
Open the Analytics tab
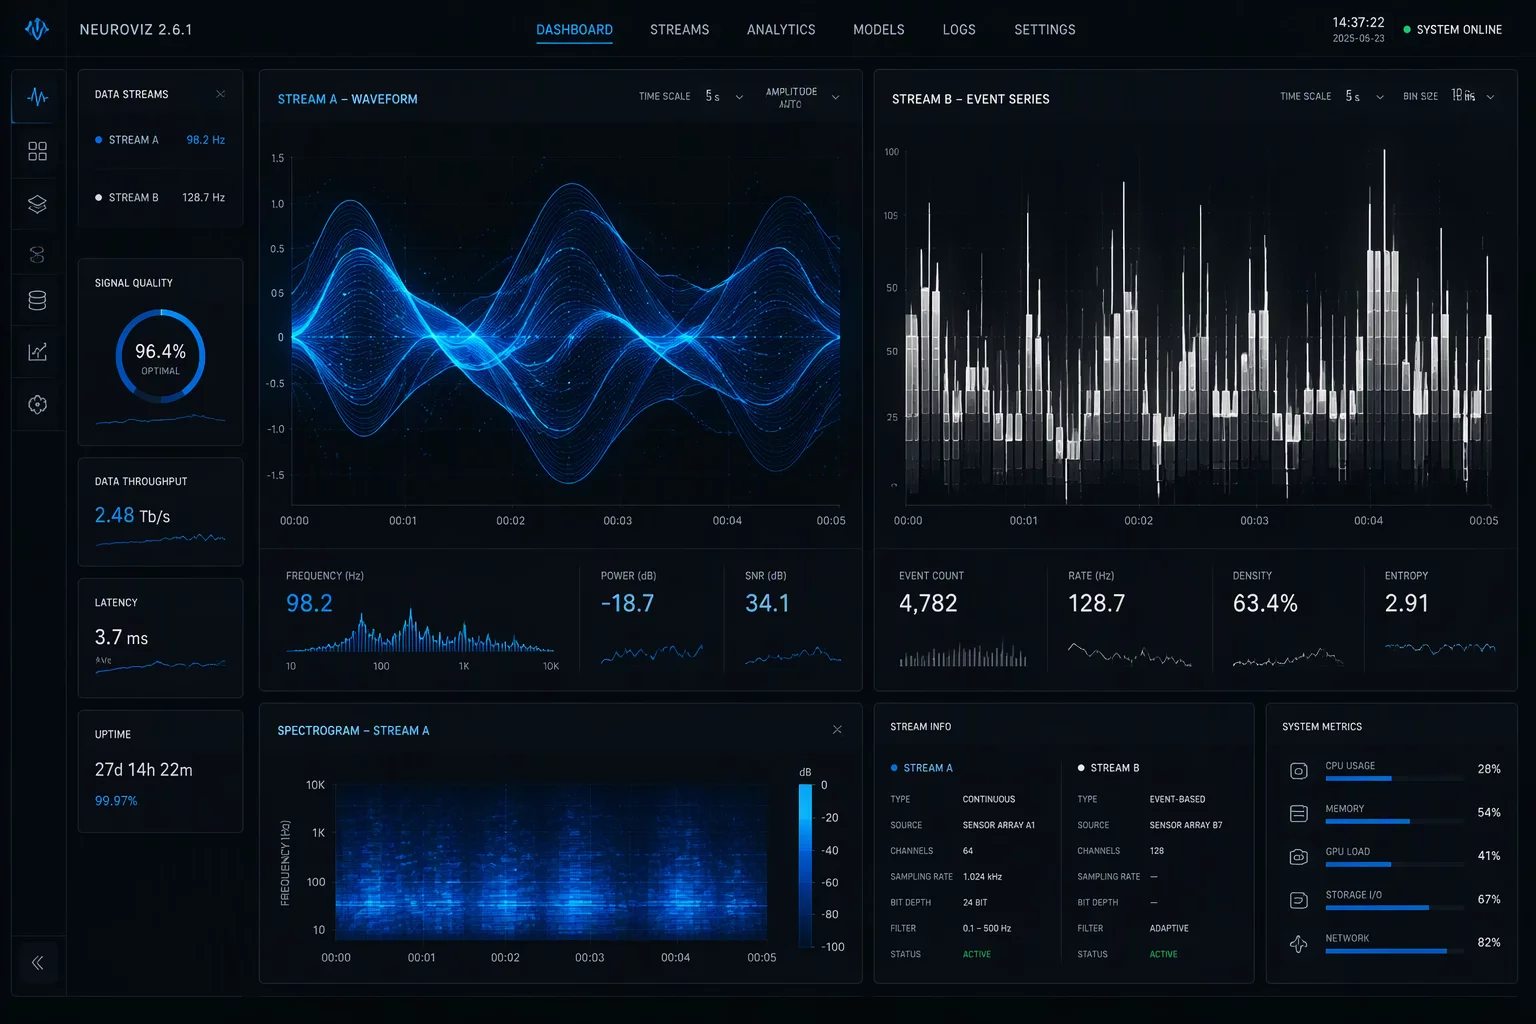[781, 30]
